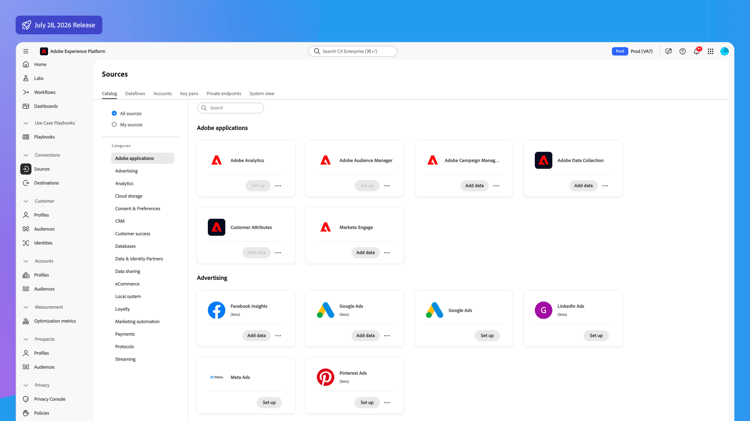The width and height of the screenshot is (750, 421).
Task: Switch to the Dataflows tab
Action: (x=135, y=93)
